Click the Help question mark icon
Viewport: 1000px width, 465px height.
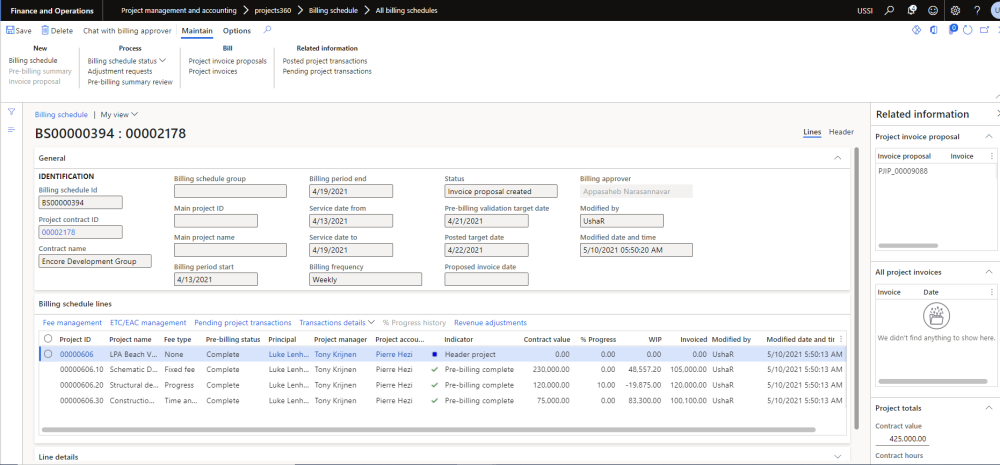click(x=976, y=10)
